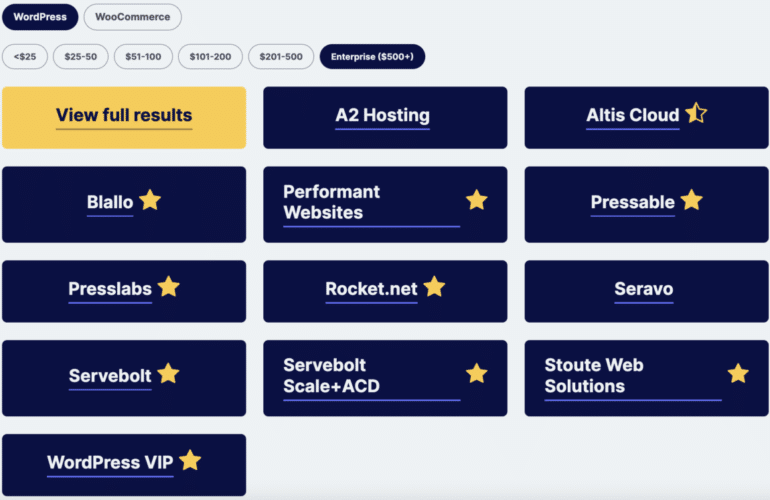Image resolution: width=770 pixels, height=500 pixels.
Task: Click the star on Performant Websites card
Action: coord(477,200)
